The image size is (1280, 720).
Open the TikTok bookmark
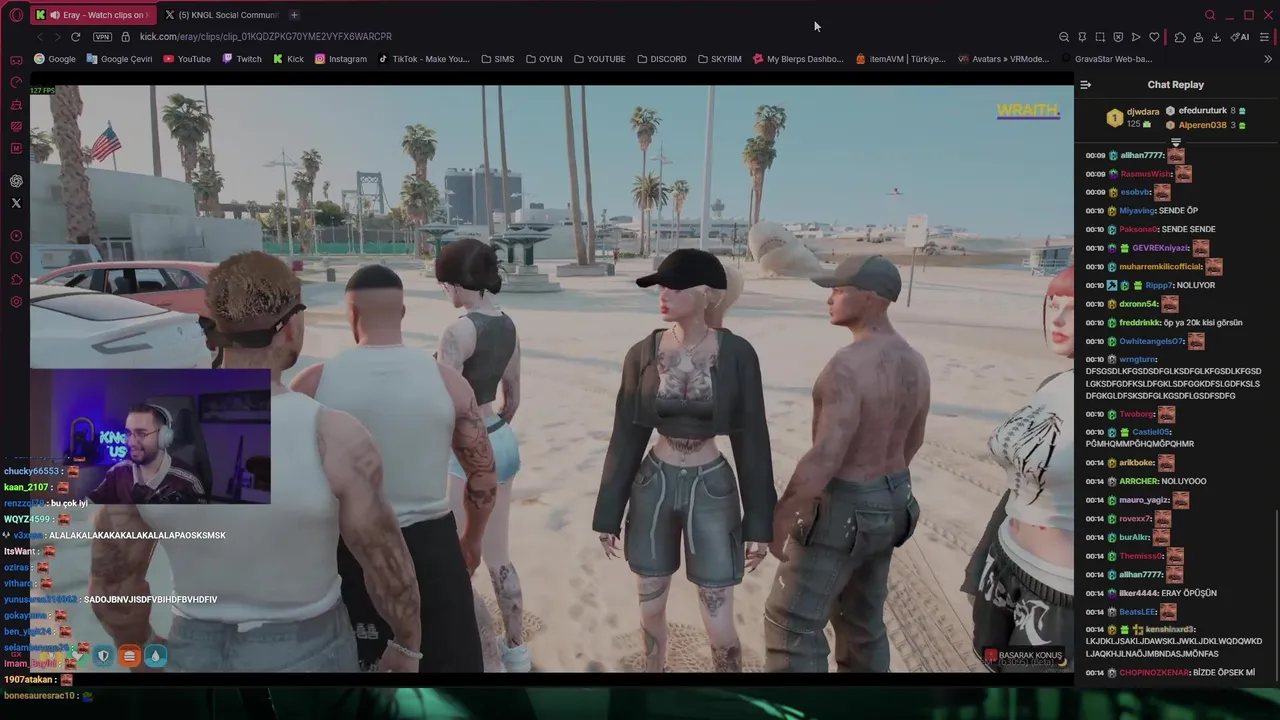(x=424, y=59)
